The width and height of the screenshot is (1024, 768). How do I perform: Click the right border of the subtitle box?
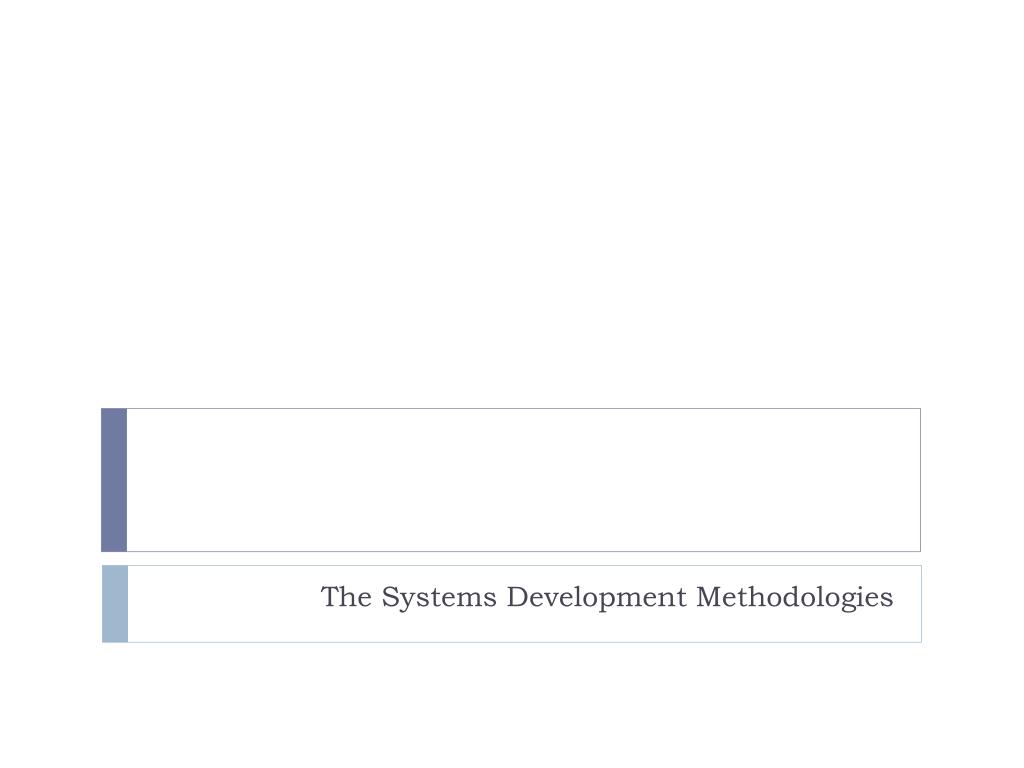click(921, 604)
